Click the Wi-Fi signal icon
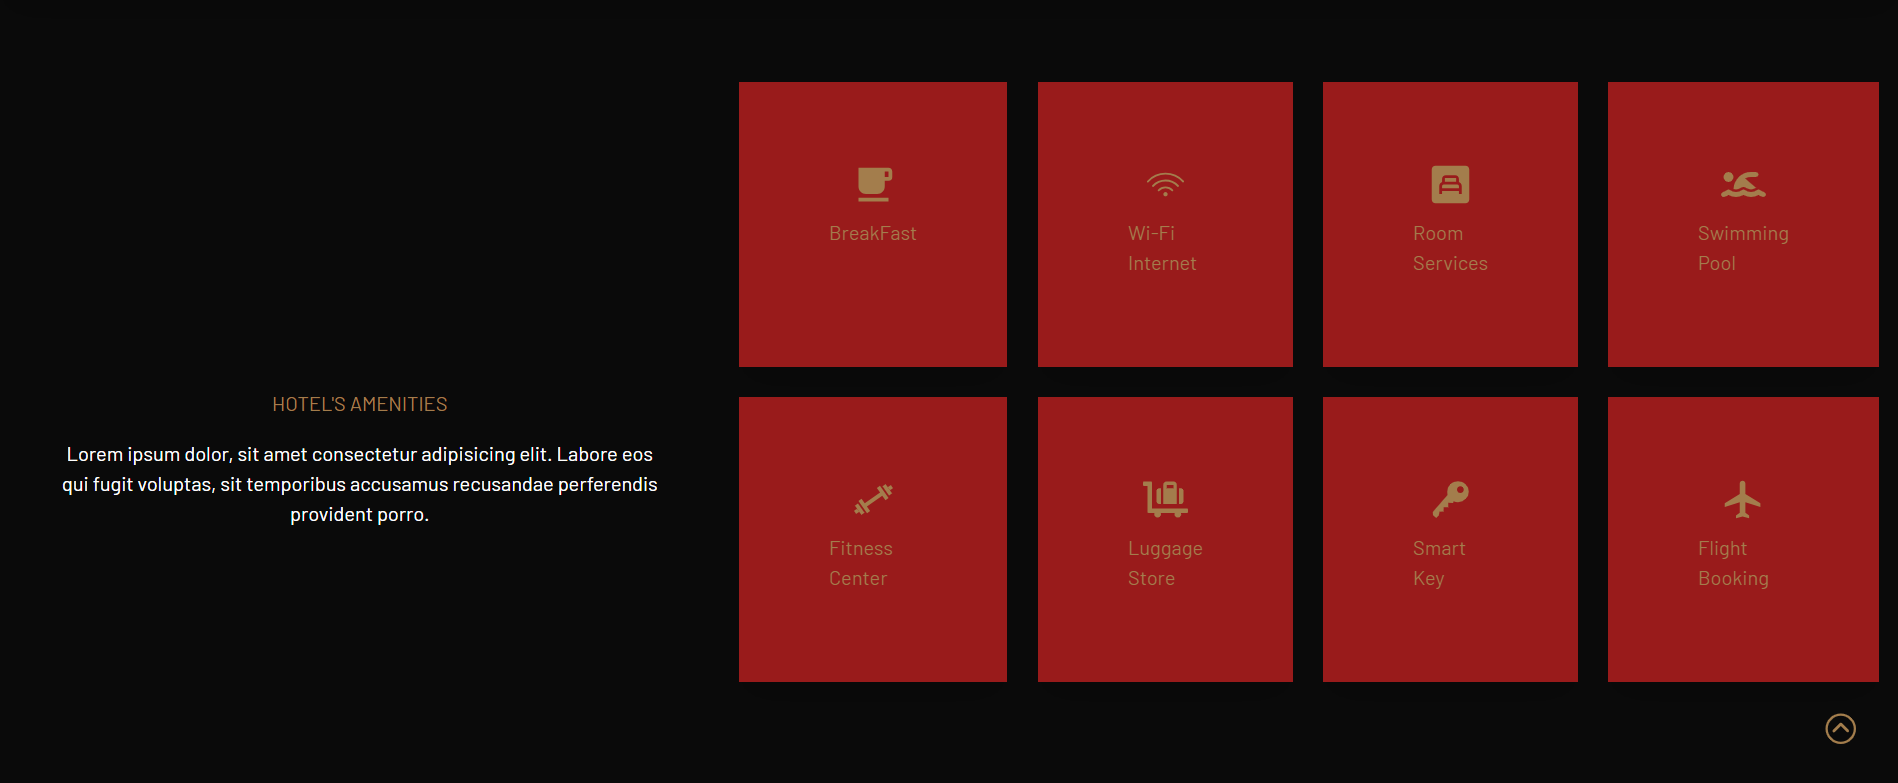Viewport: 1898px width, 783px height. pyautogui.click(x=1165, y=184)
